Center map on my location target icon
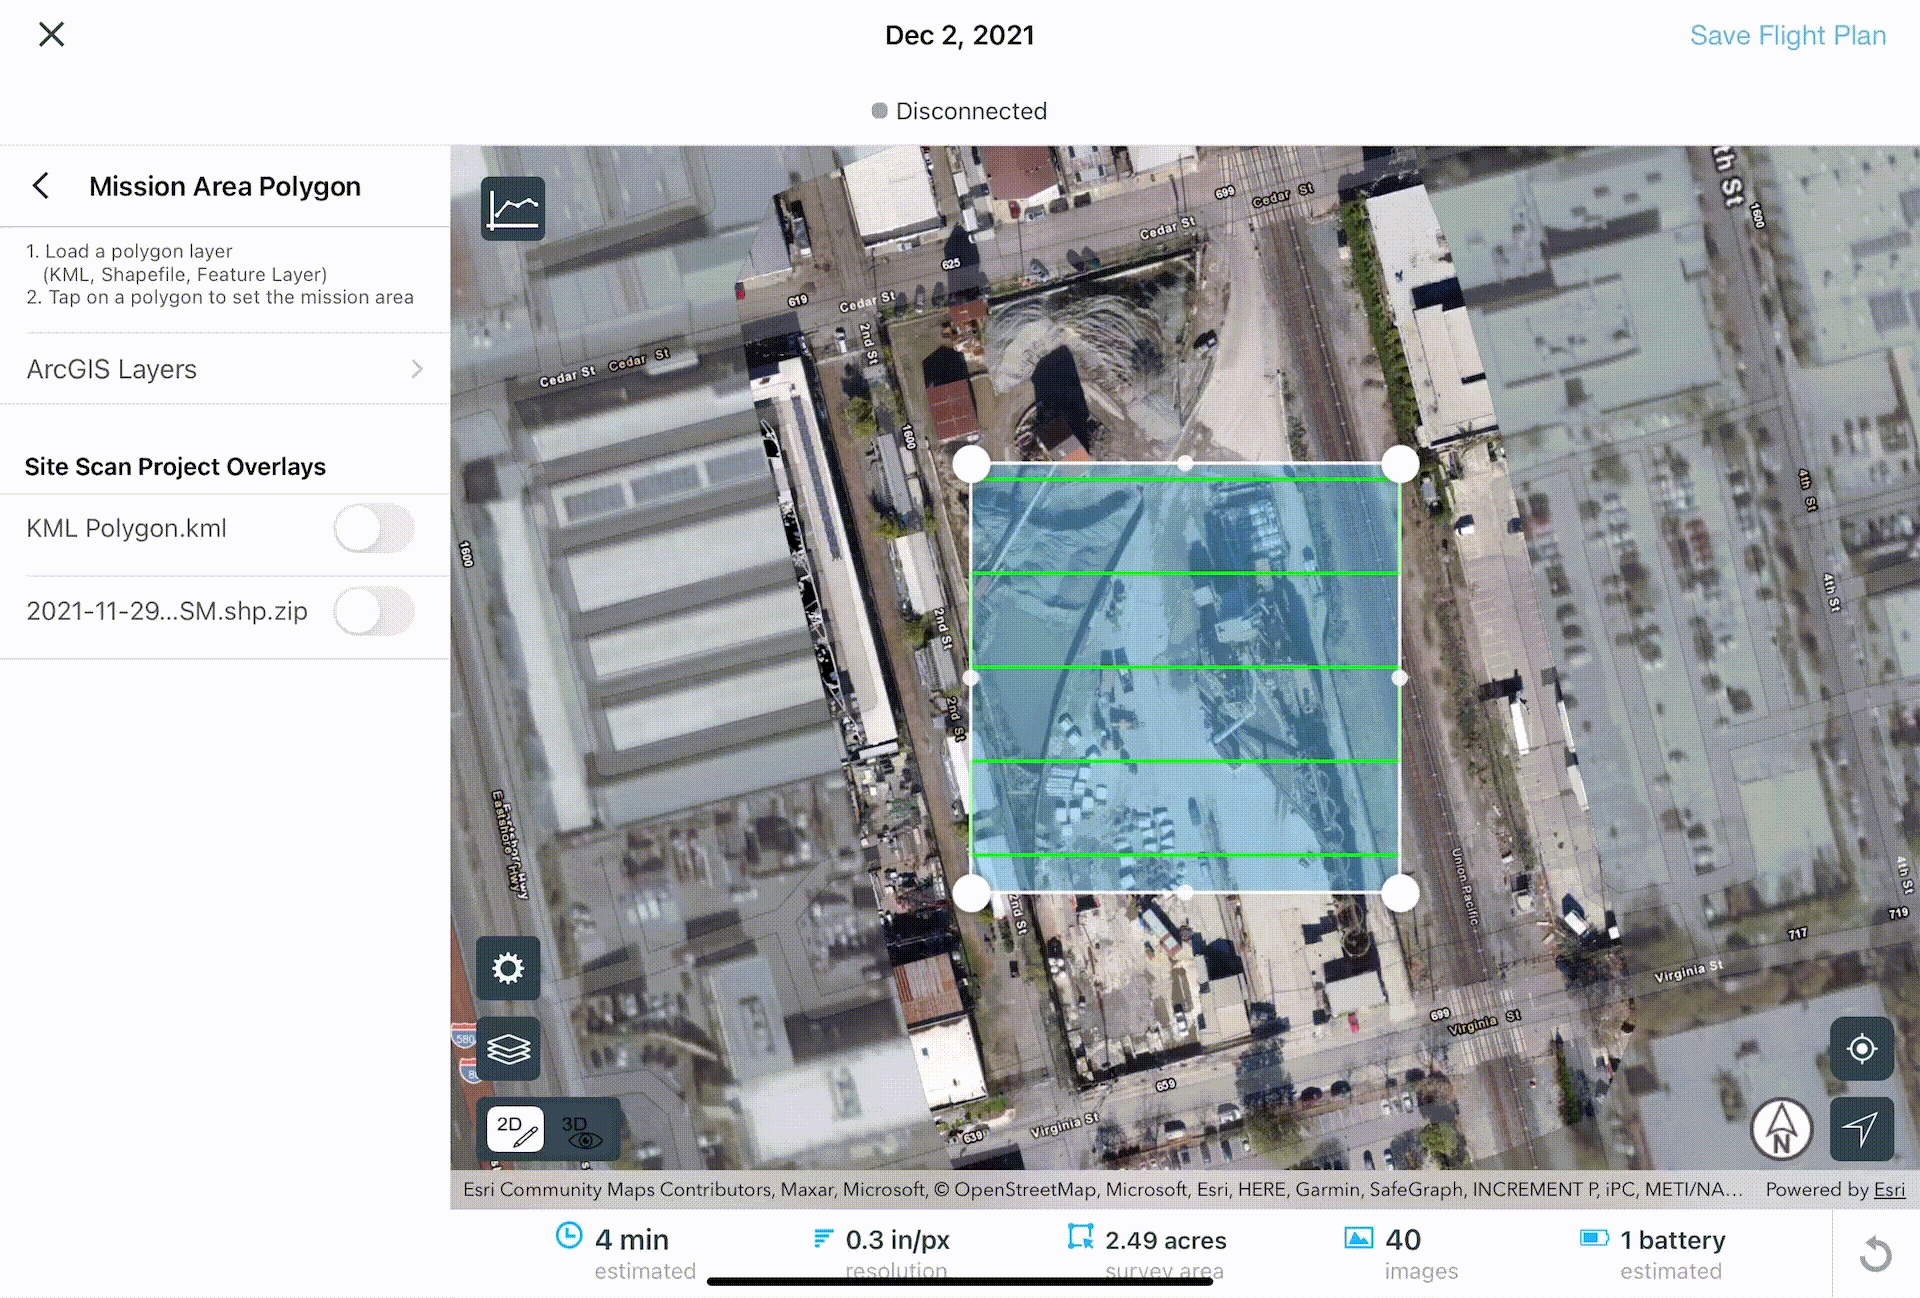The image size is (1920, 1298). point(1861,1049)
